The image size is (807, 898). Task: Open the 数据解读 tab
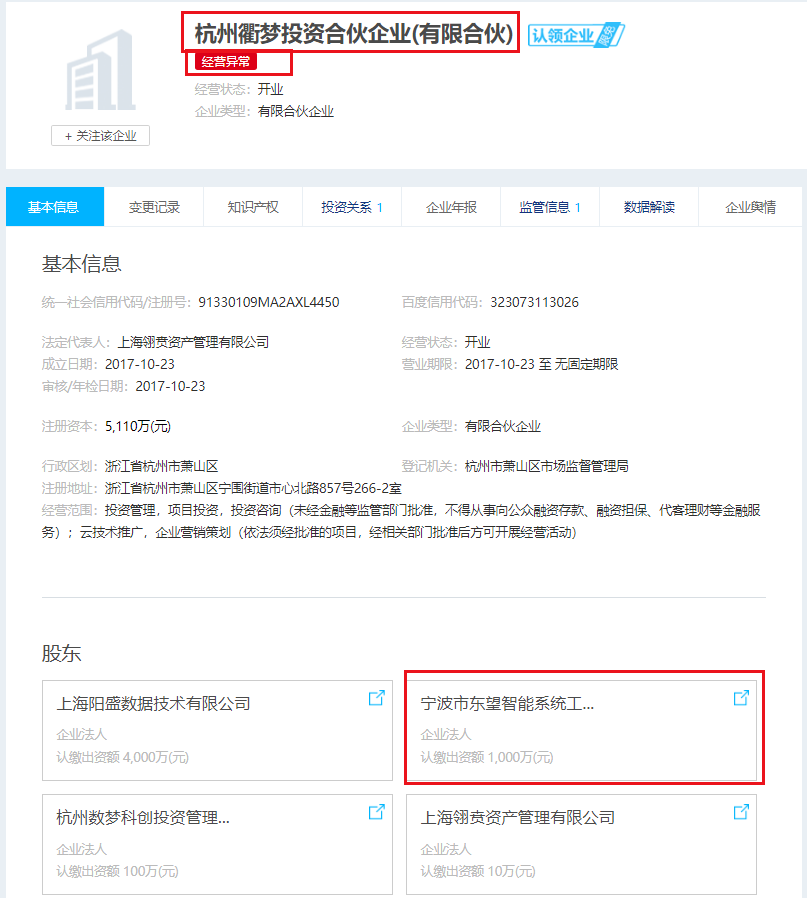pyautogui.click(x=649, y=207)
